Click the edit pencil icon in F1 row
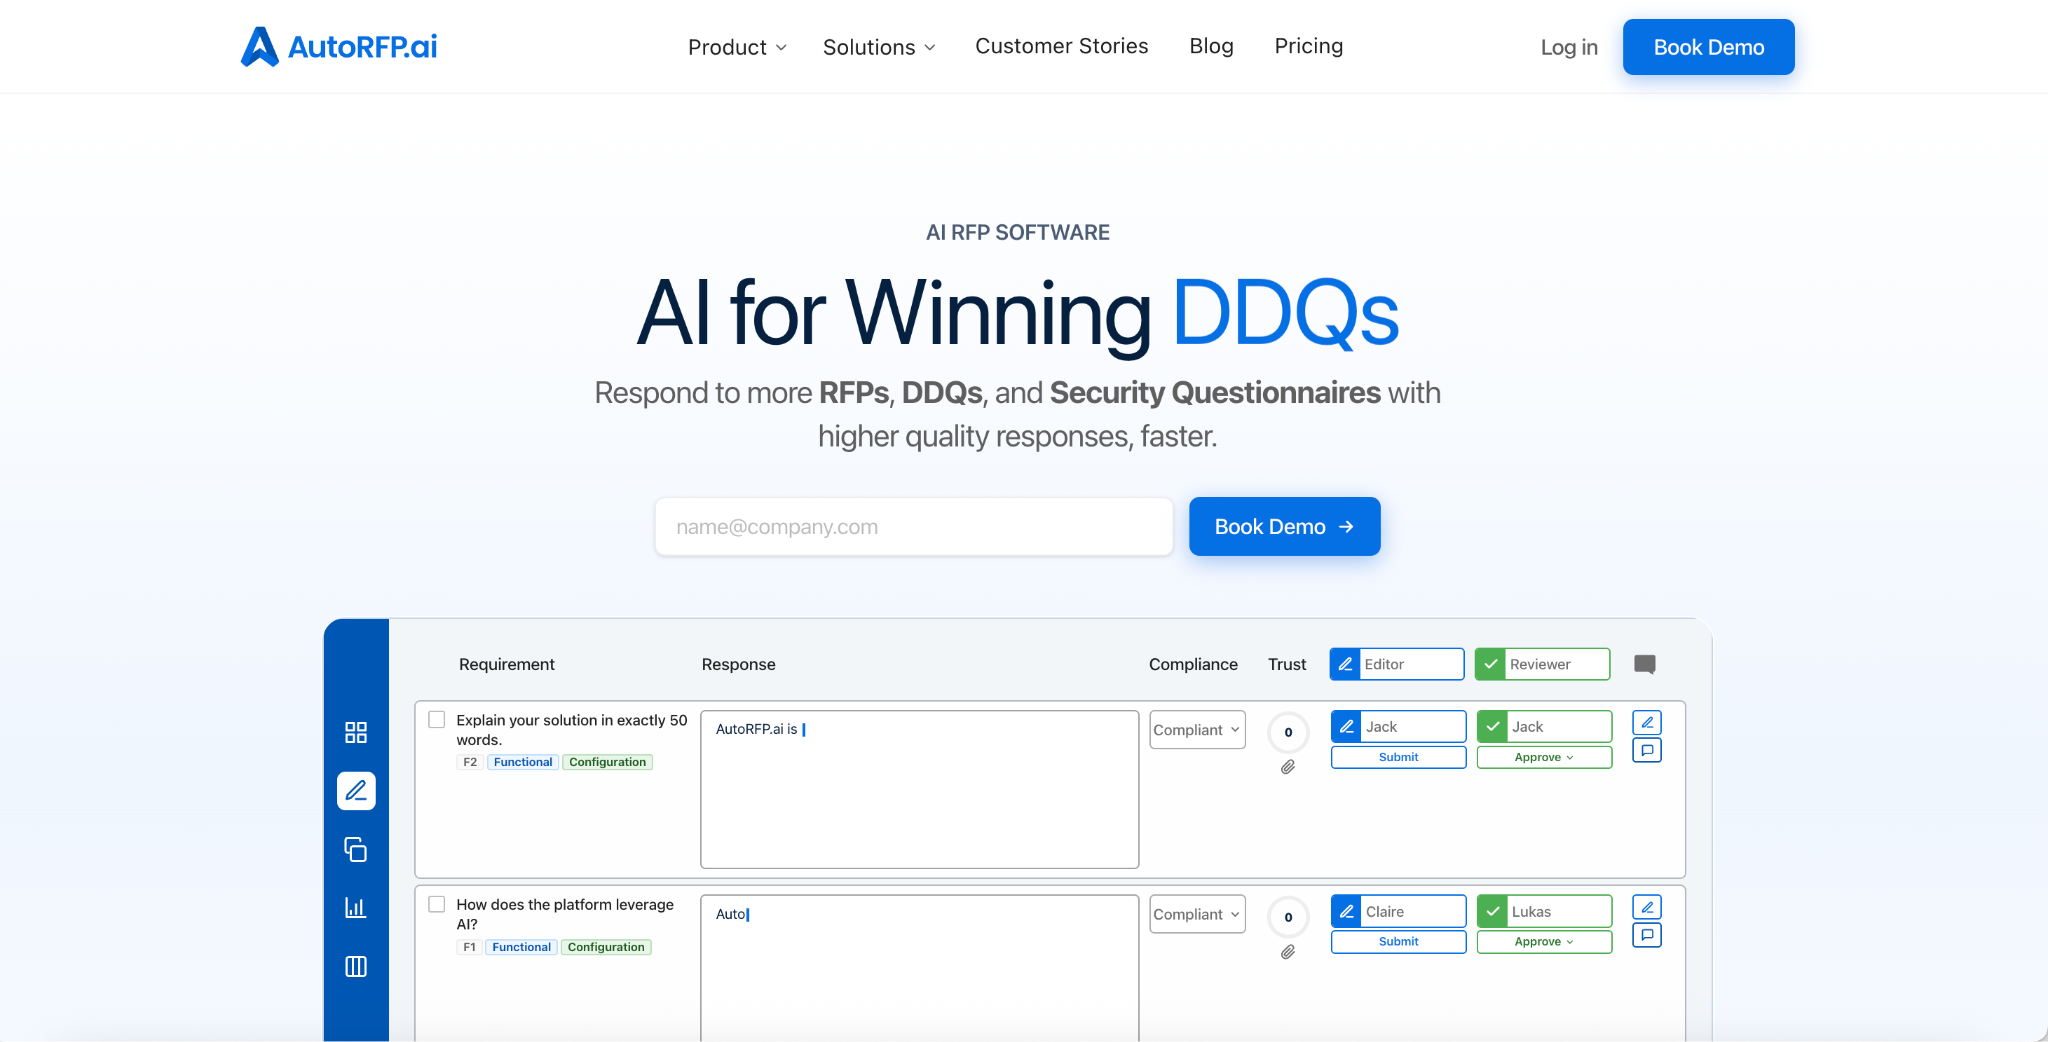 1647,907
